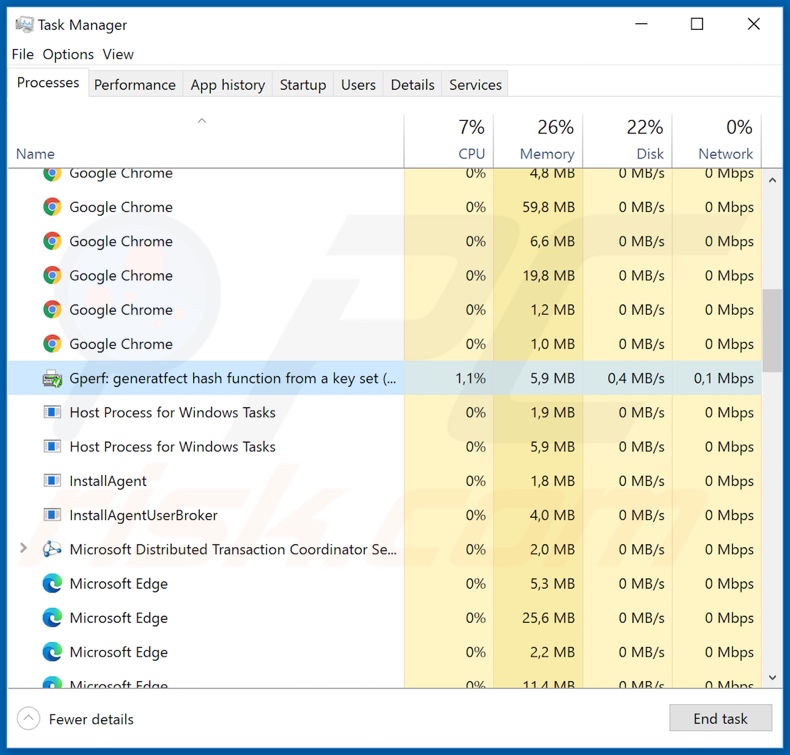Collapse view with Fewer details arrow

point(28,719)
